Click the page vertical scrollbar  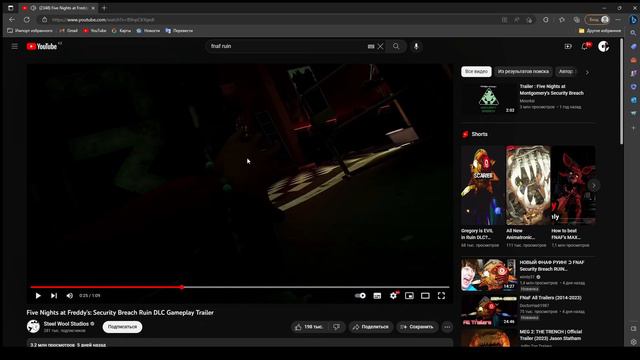[622, 92]
